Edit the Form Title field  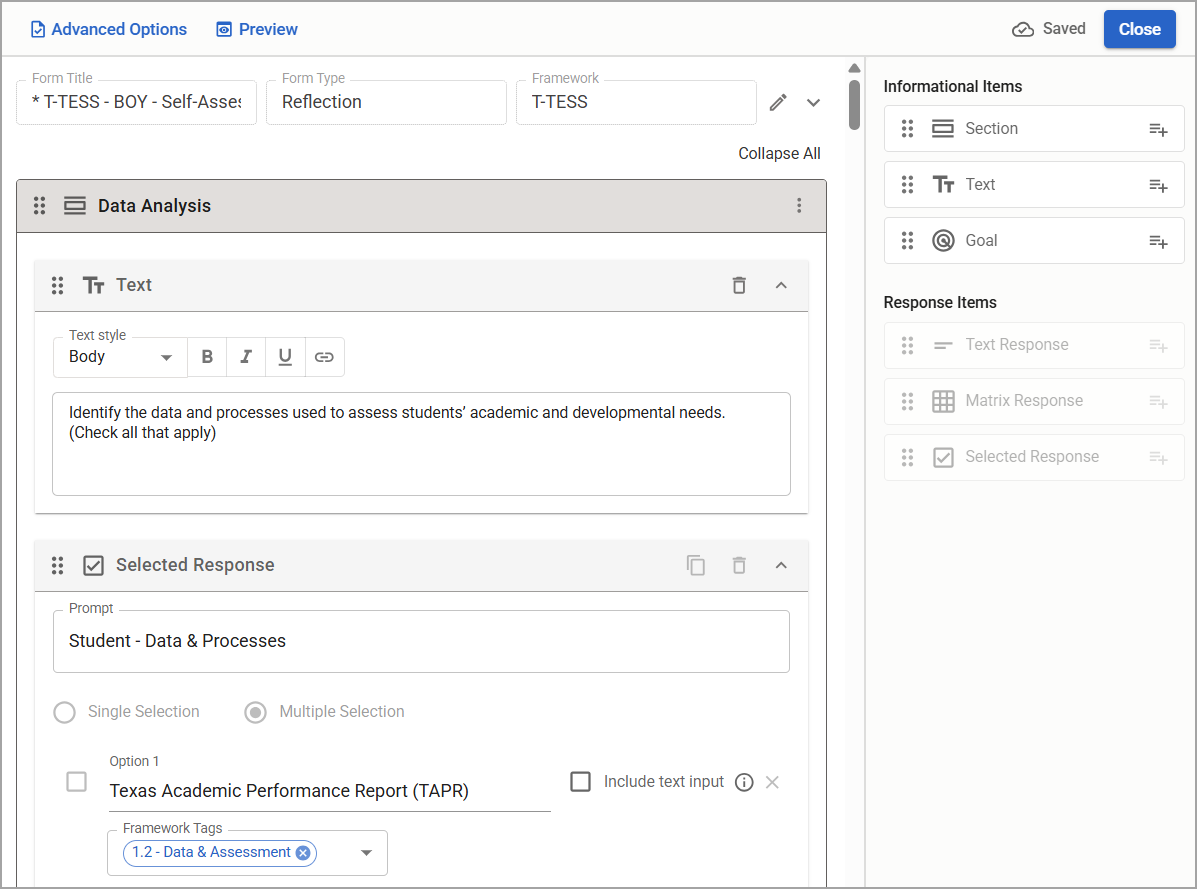tap(137, 102)
